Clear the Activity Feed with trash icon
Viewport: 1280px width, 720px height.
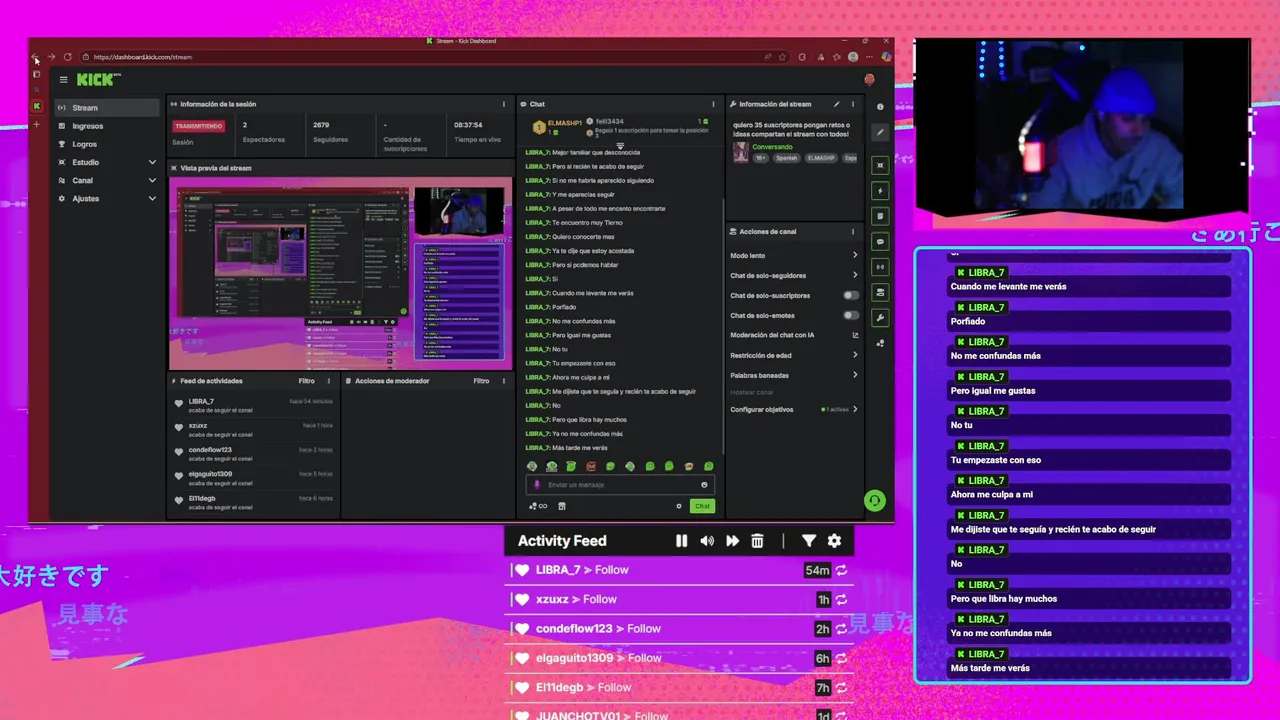point(757,541)
